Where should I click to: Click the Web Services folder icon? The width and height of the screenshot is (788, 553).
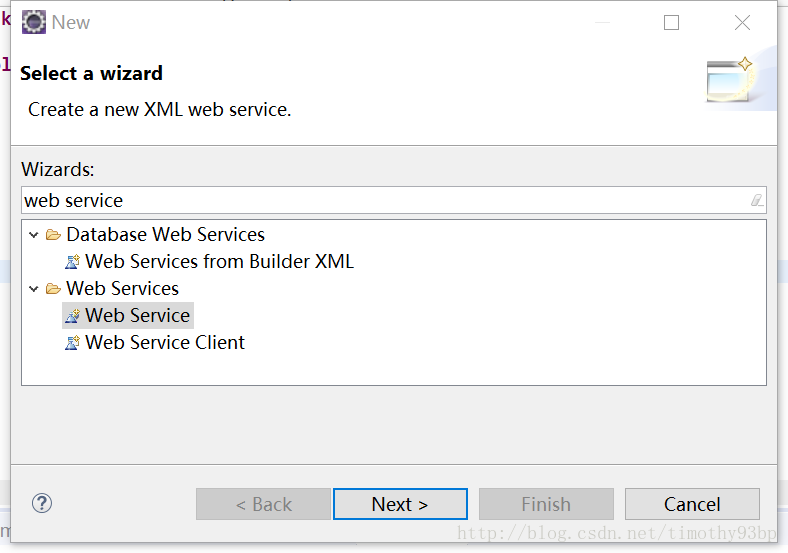click(x=53, y=289)
